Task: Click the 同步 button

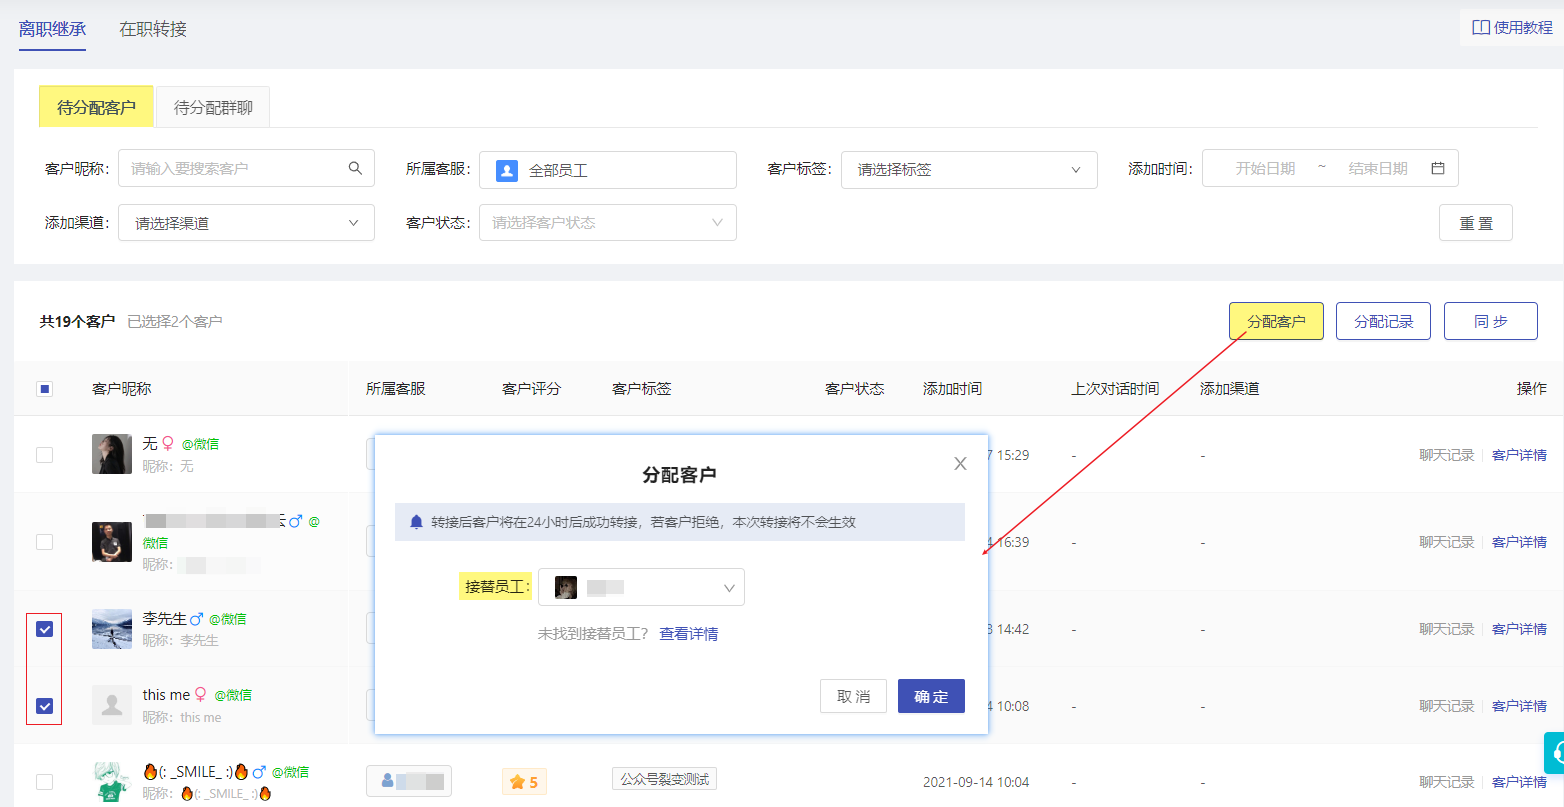Action: click(1491, 321)
